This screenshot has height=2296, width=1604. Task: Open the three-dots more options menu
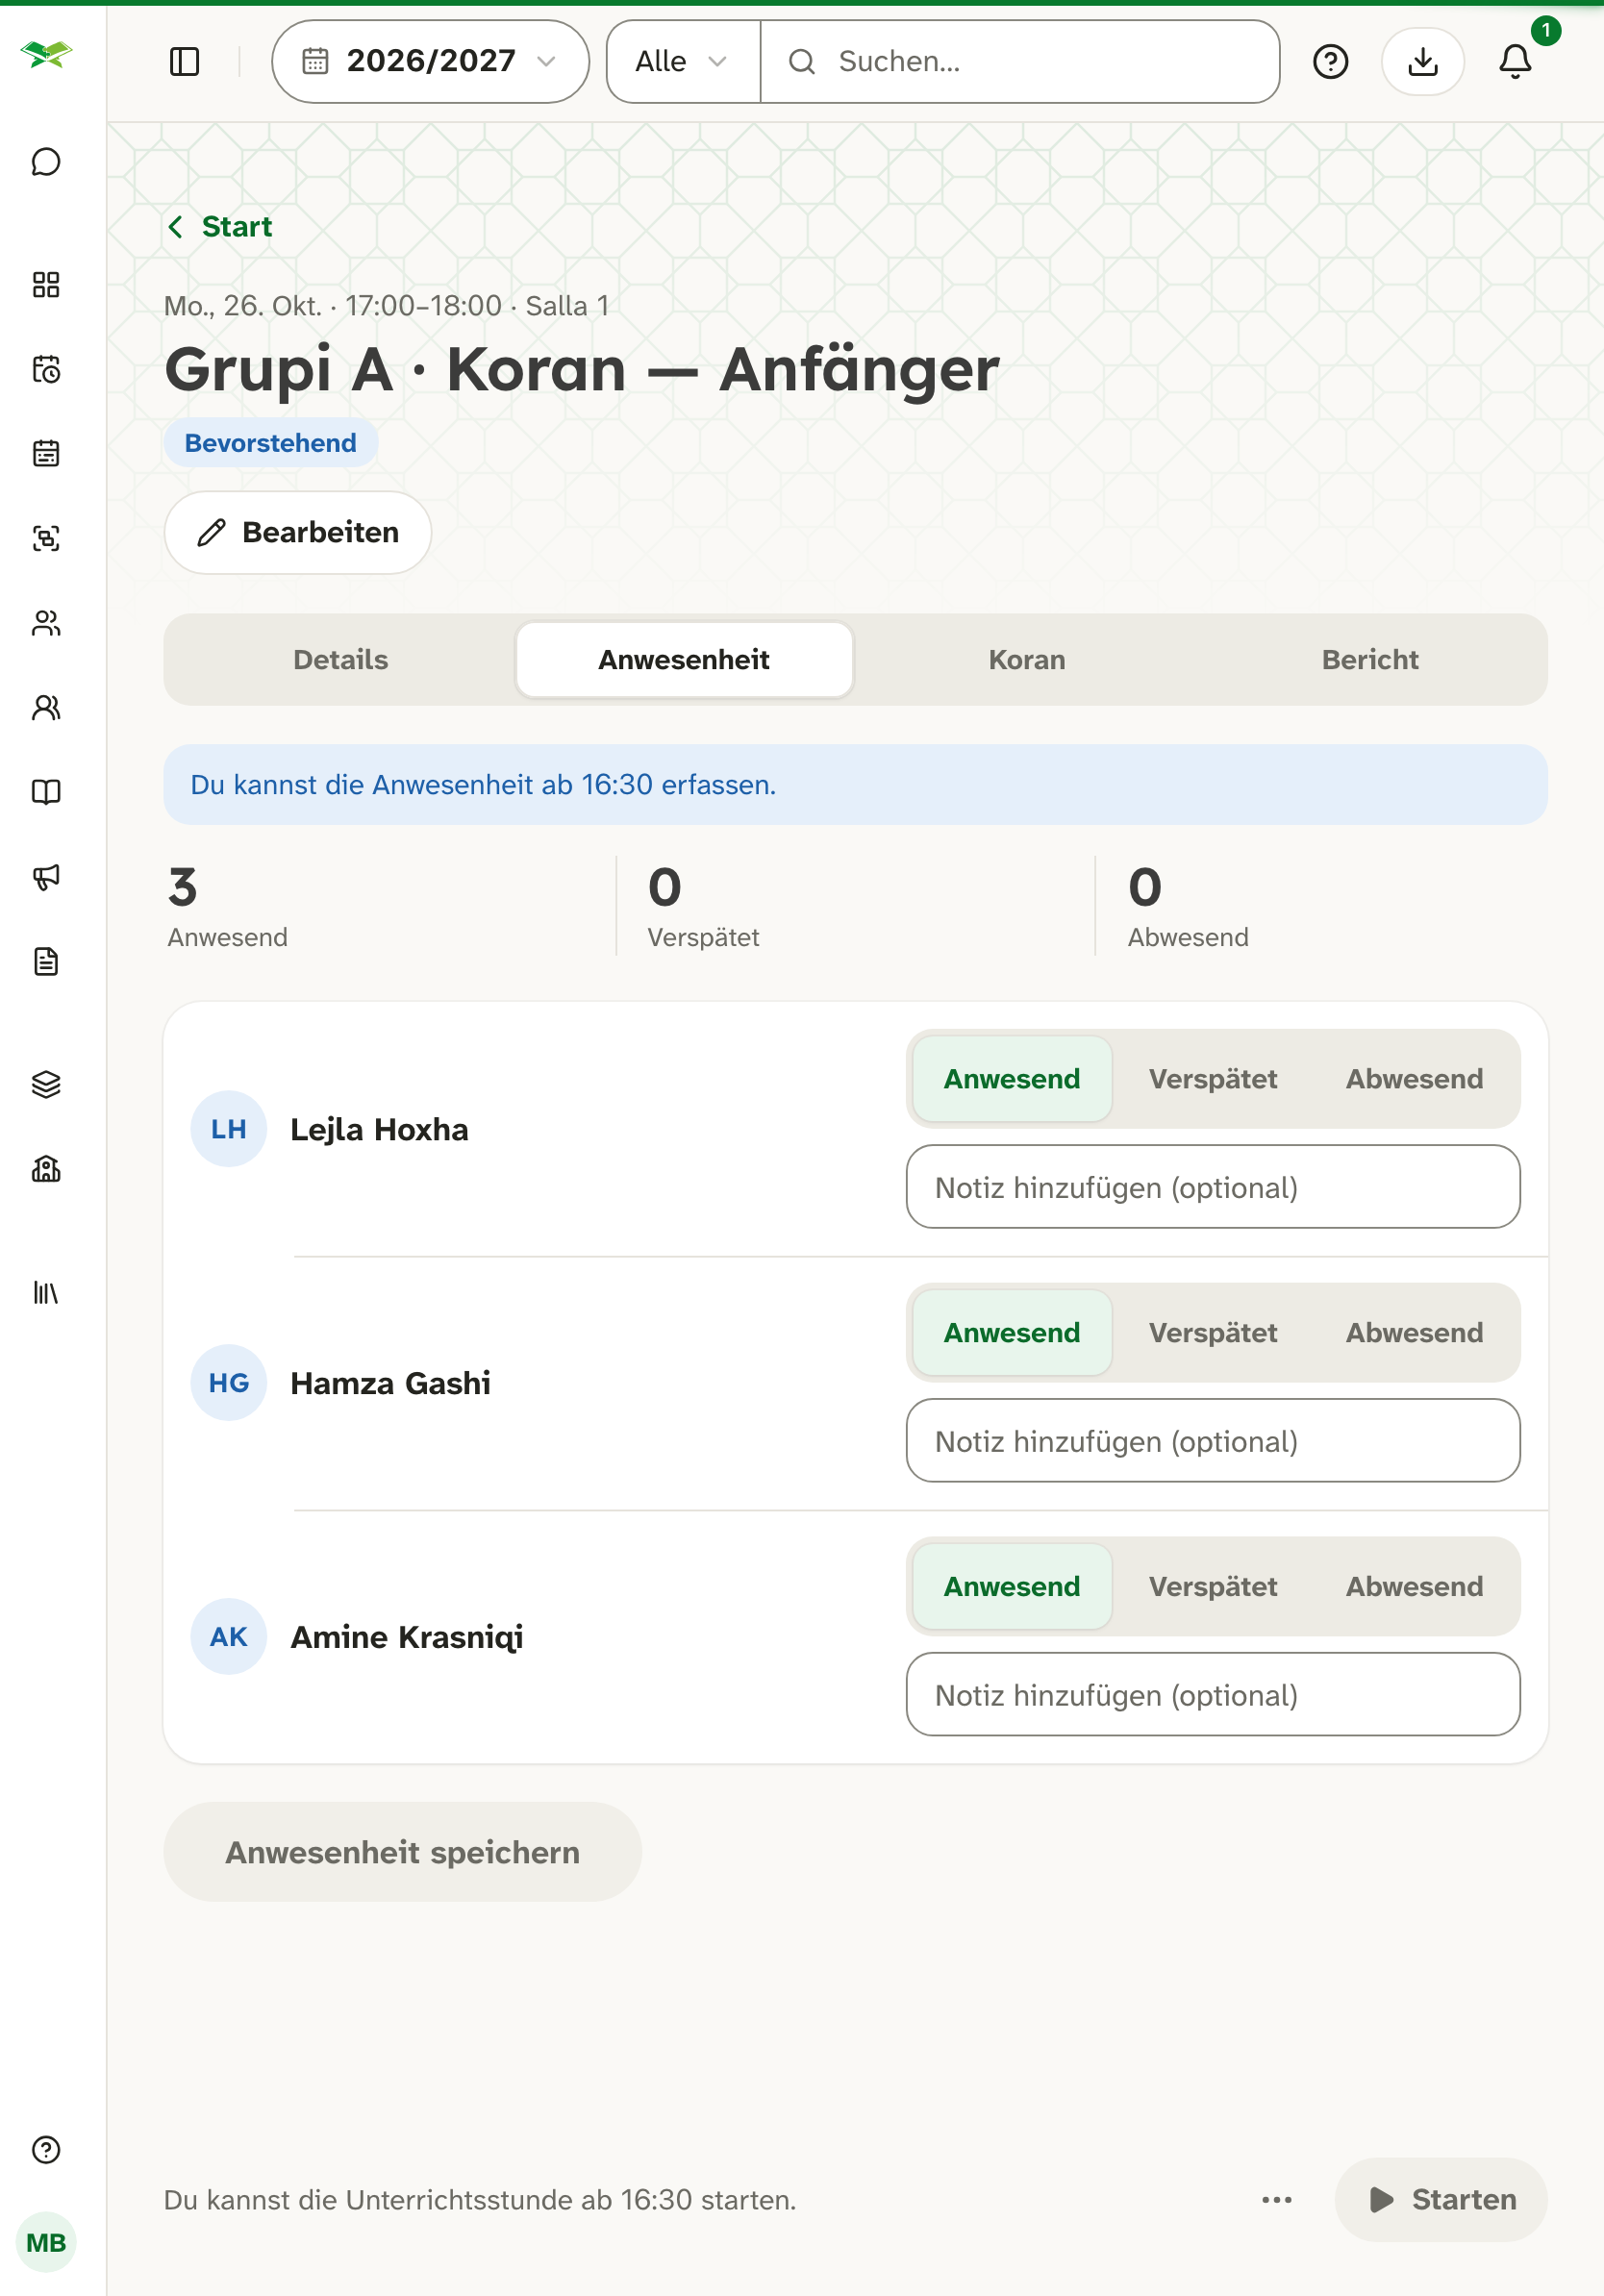coord(1276,2199)
